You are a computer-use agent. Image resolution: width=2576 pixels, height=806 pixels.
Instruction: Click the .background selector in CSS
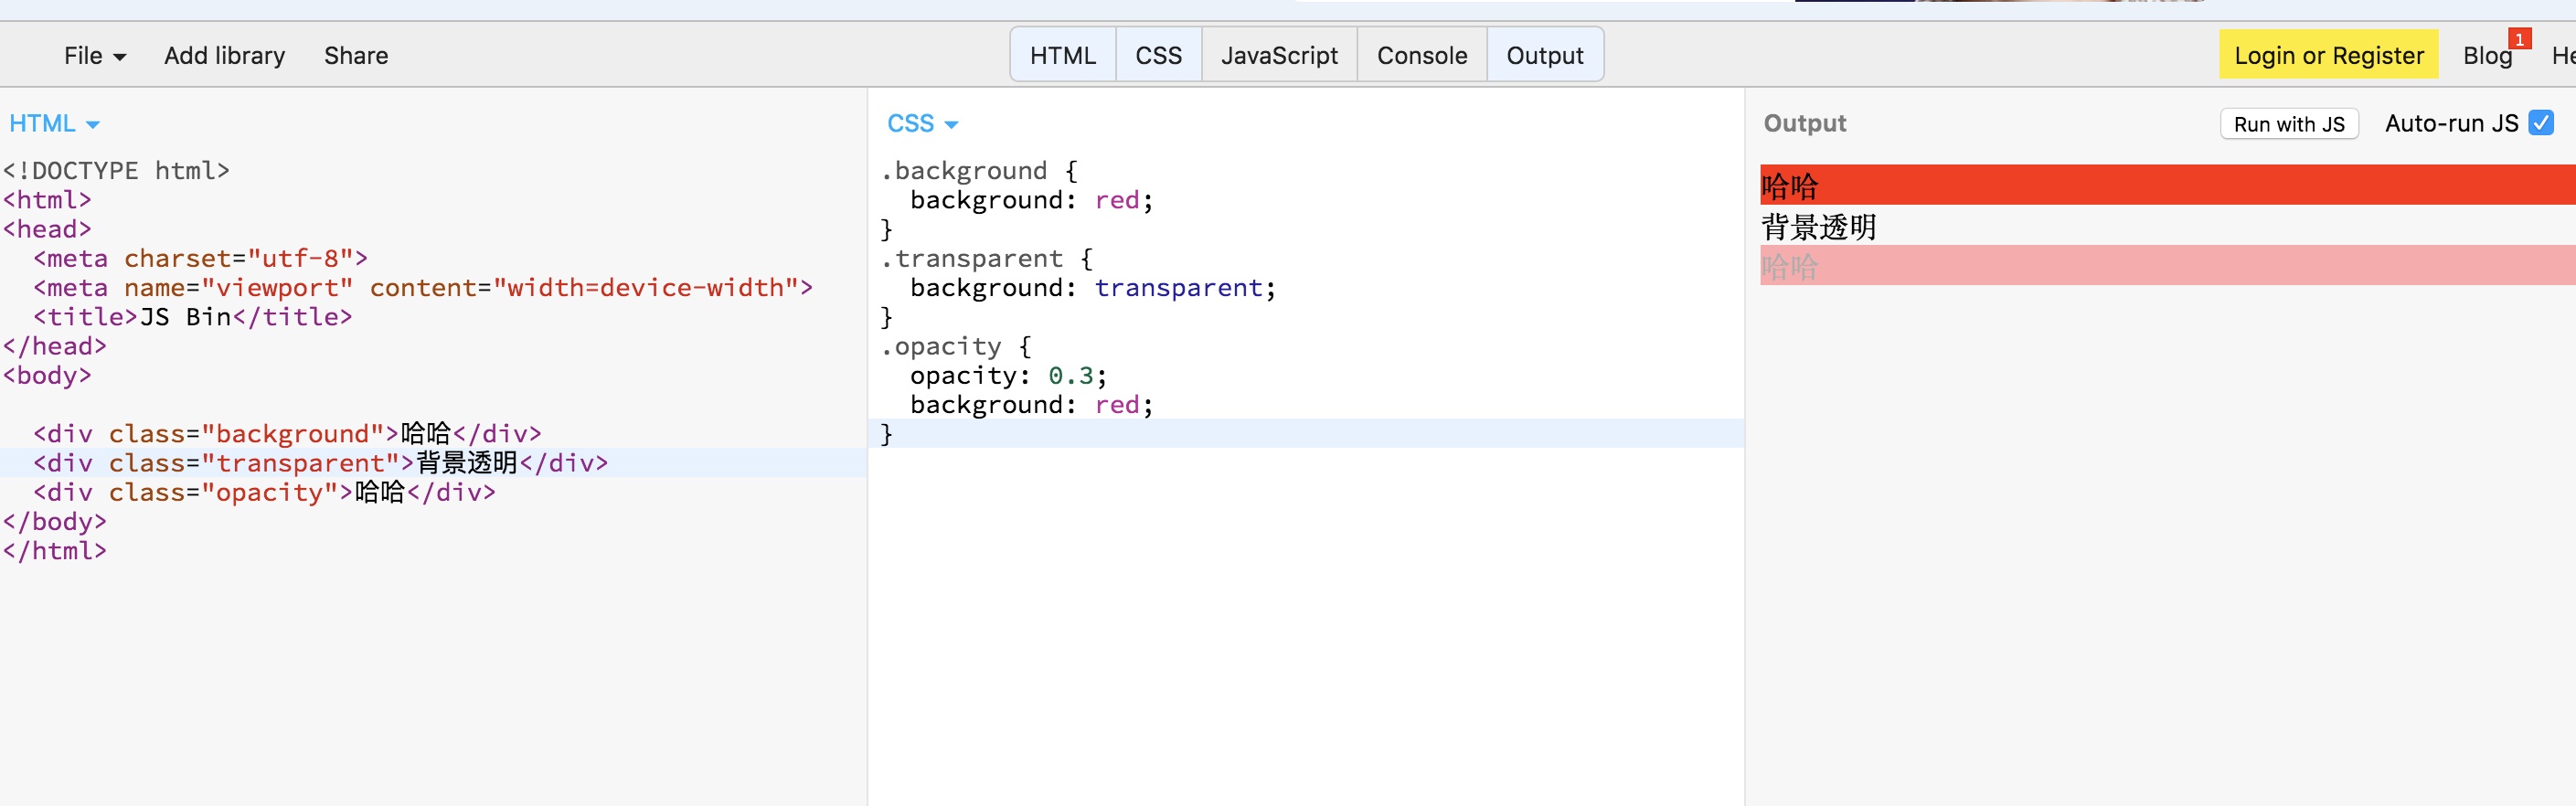click(x=964, y=171)
